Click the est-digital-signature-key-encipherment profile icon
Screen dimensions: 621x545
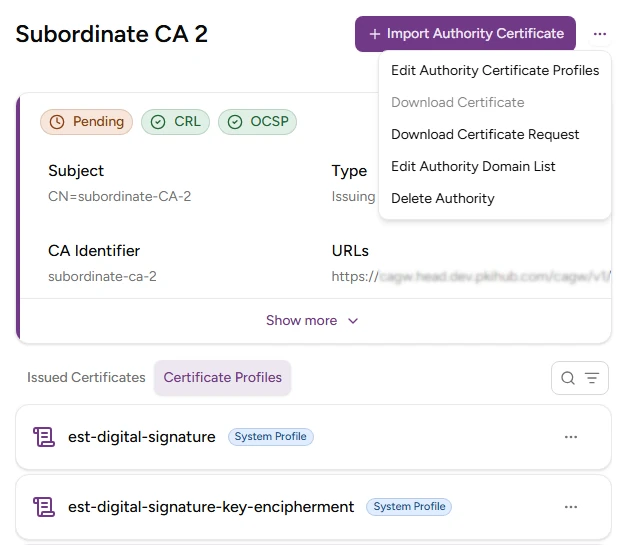pos(43,507)
